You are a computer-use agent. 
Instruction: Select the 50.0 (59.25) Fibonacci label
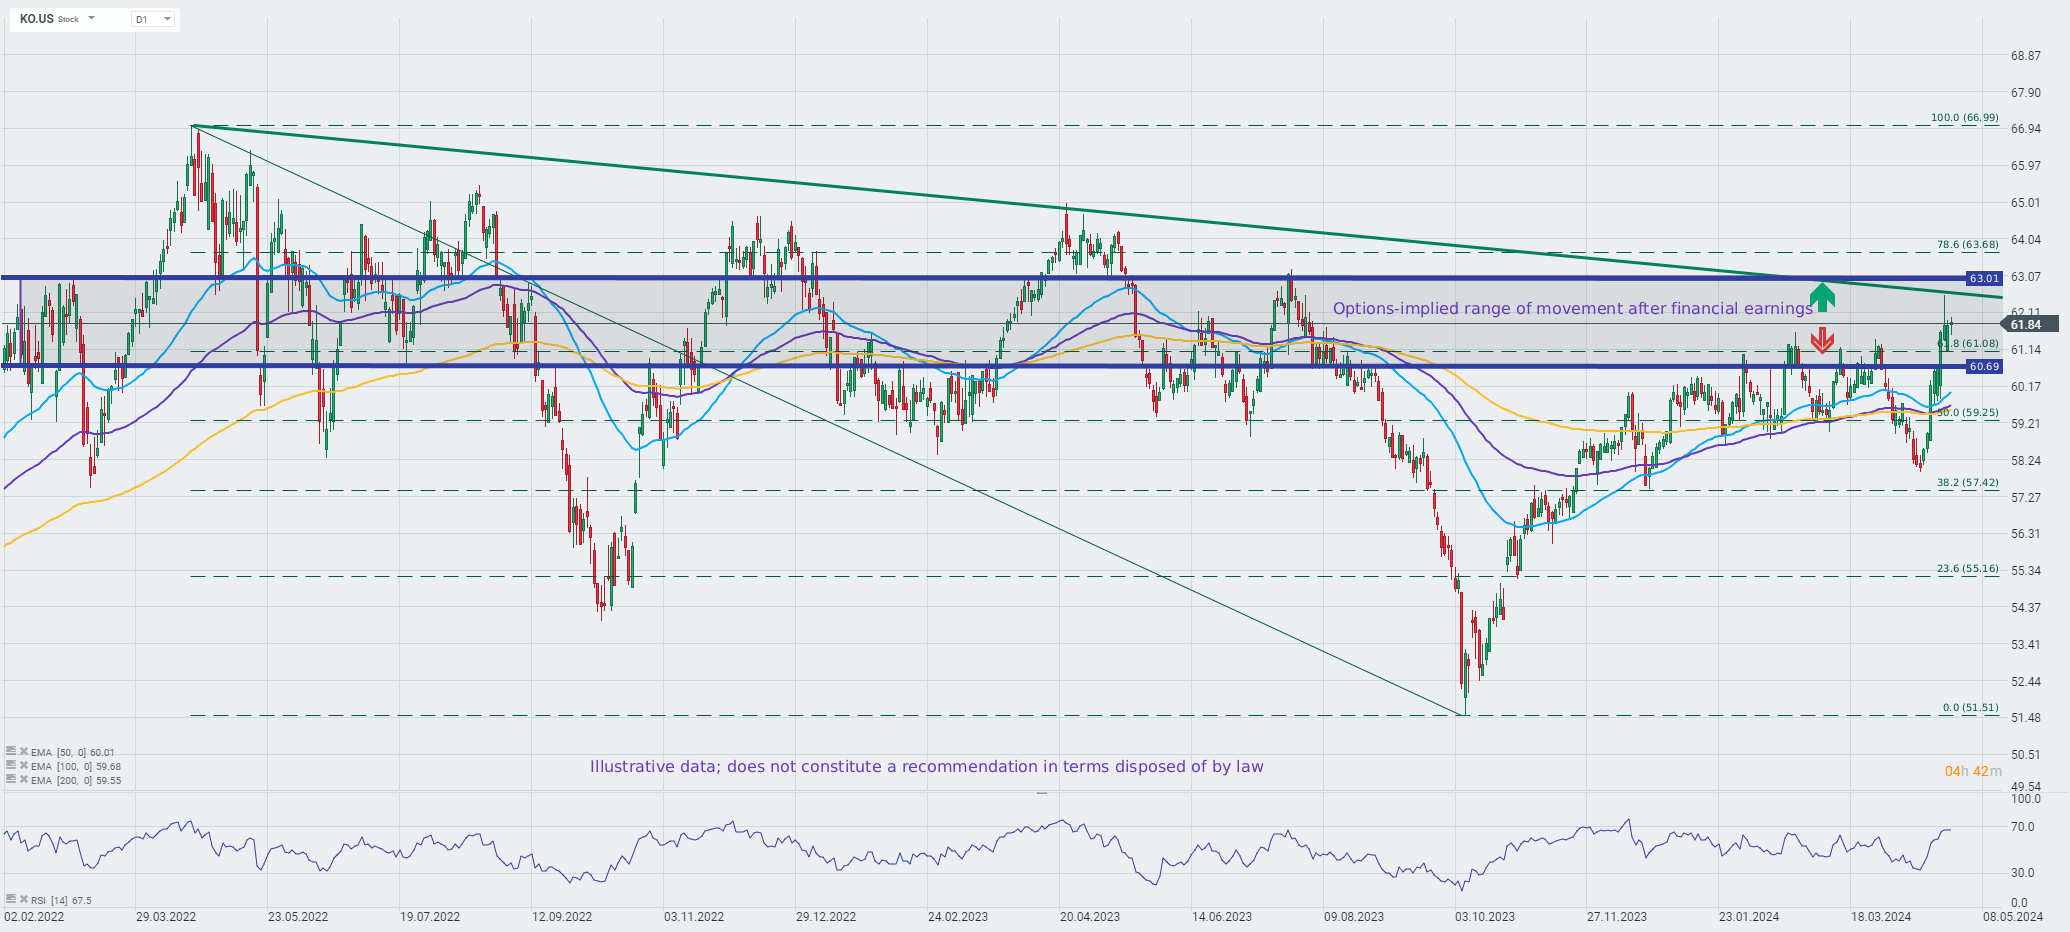click(1967, 412)
